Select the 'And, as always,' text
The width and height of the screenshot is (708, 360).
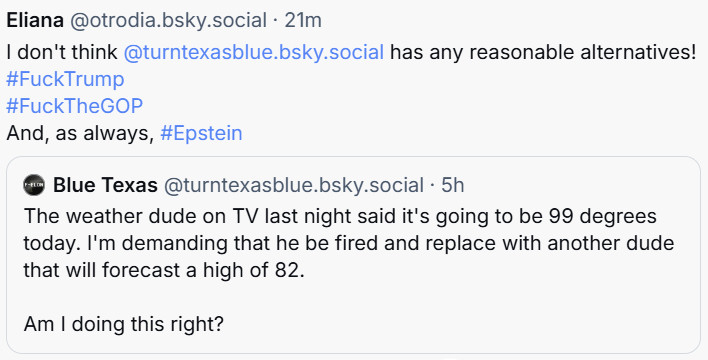pos(80,133)
